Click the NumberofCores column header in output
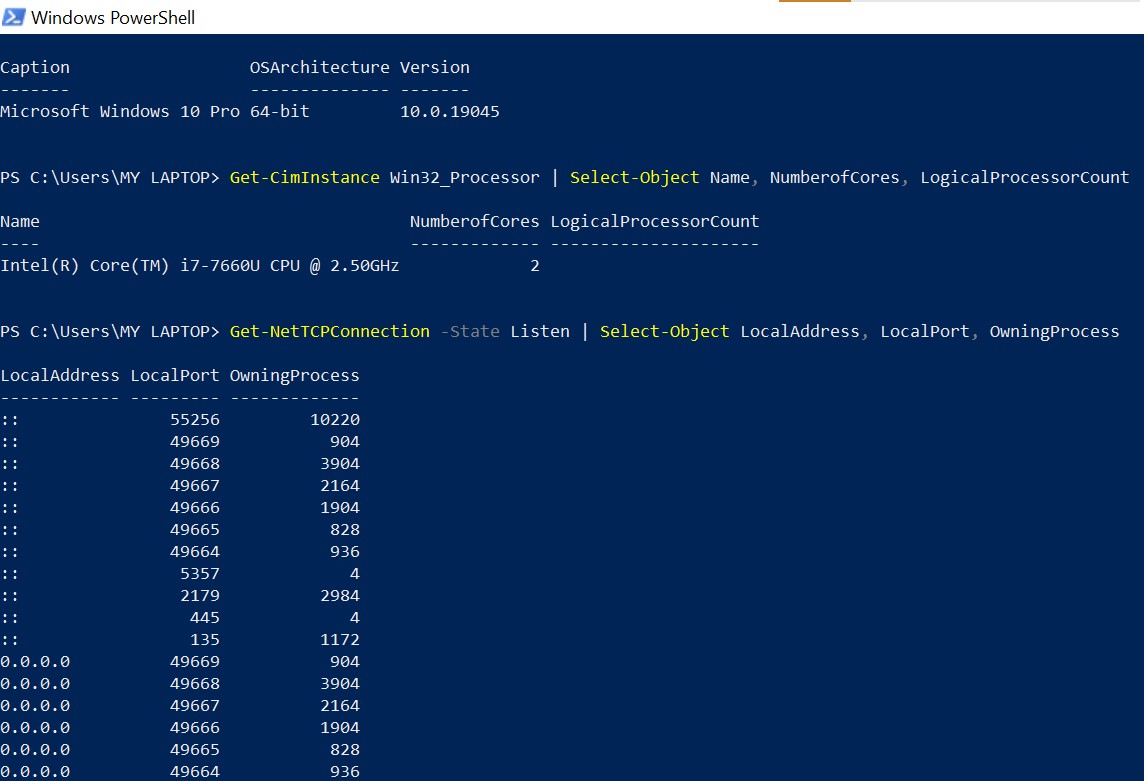 tap(474, 221)
